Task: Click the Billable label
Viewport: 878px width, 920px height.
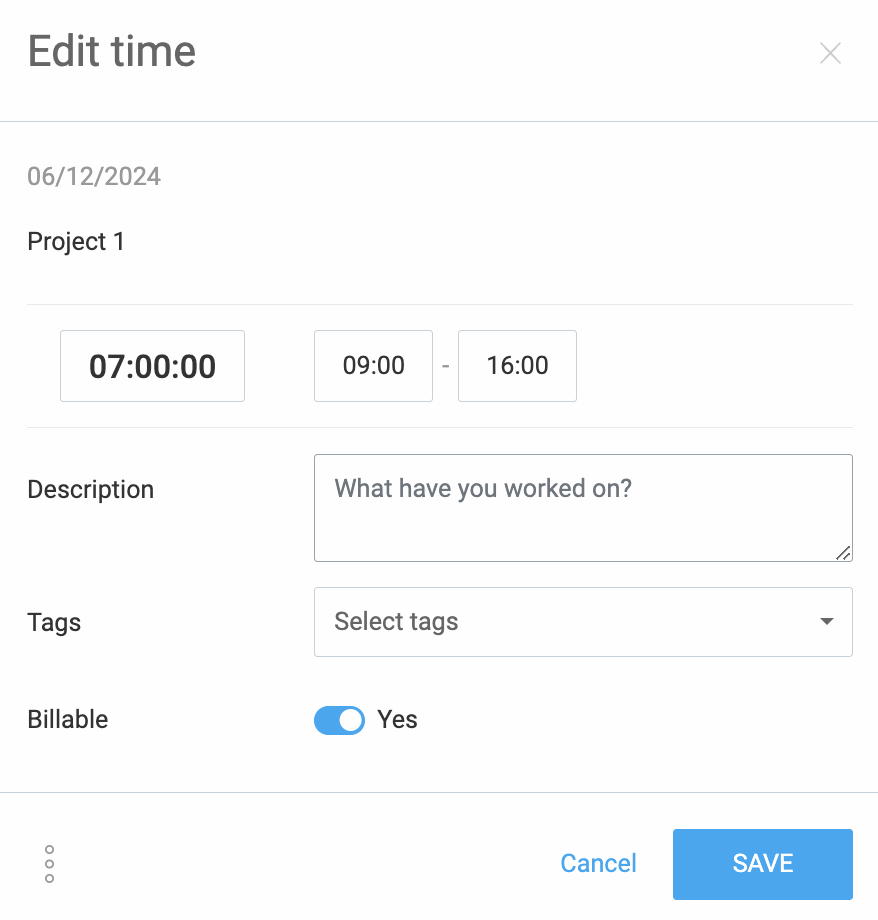Action: coord(67,720)
